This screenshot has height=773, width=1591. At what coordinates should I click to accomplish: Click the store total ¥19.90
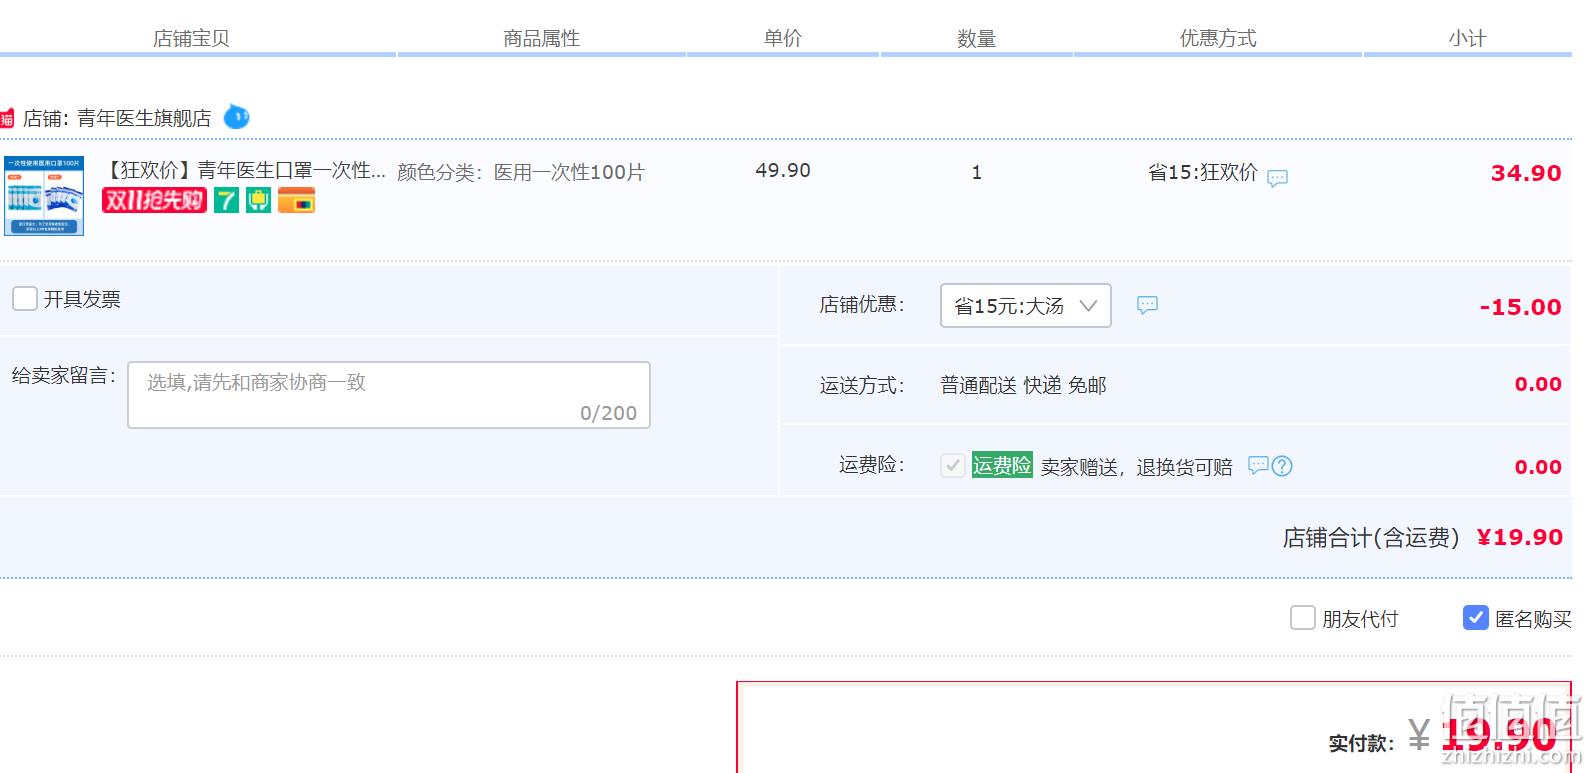pyautogui.click(x=1520, y=537)
